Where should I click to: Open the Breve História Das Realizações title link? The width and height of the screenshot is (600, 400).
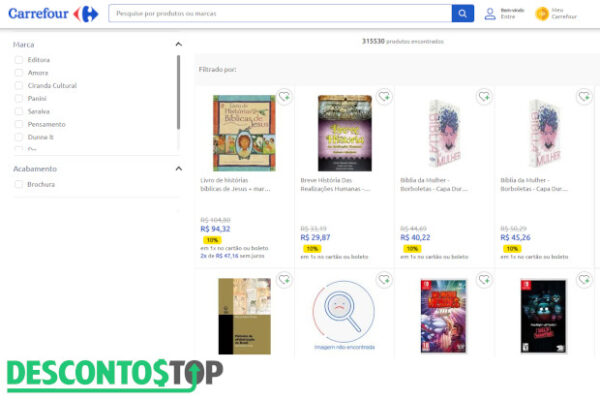[335, 184]
